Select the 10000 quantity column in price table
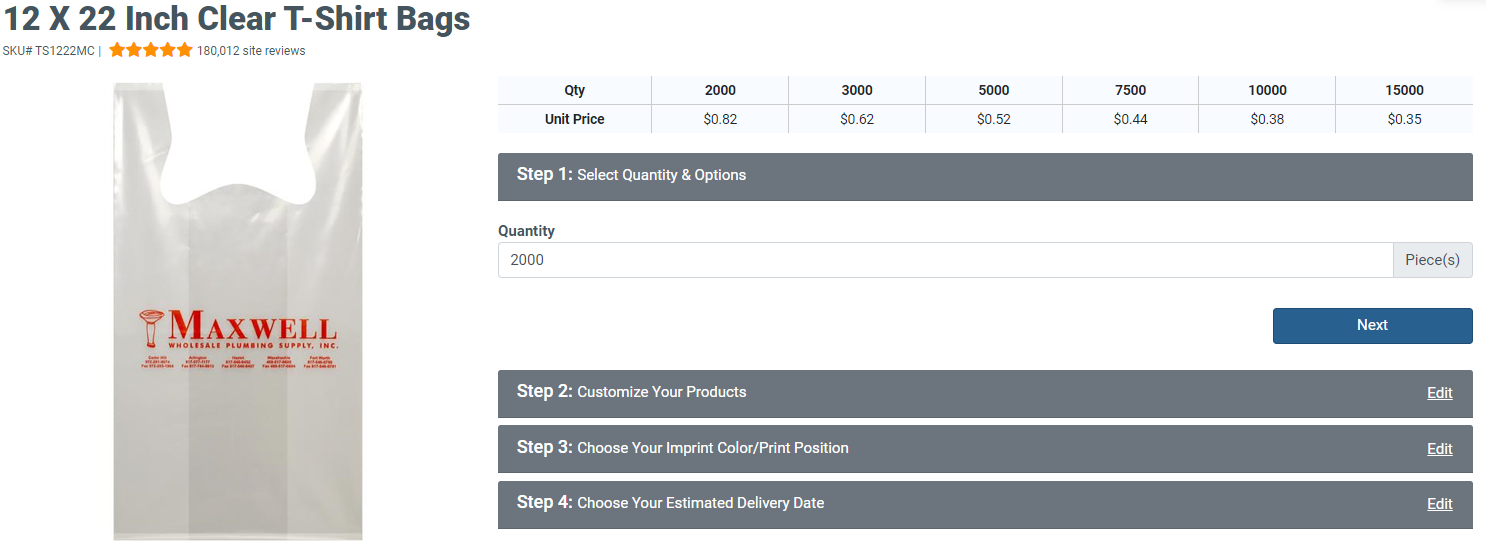The width and height of the screenshot is (1486, 550). coord(1267,90)
